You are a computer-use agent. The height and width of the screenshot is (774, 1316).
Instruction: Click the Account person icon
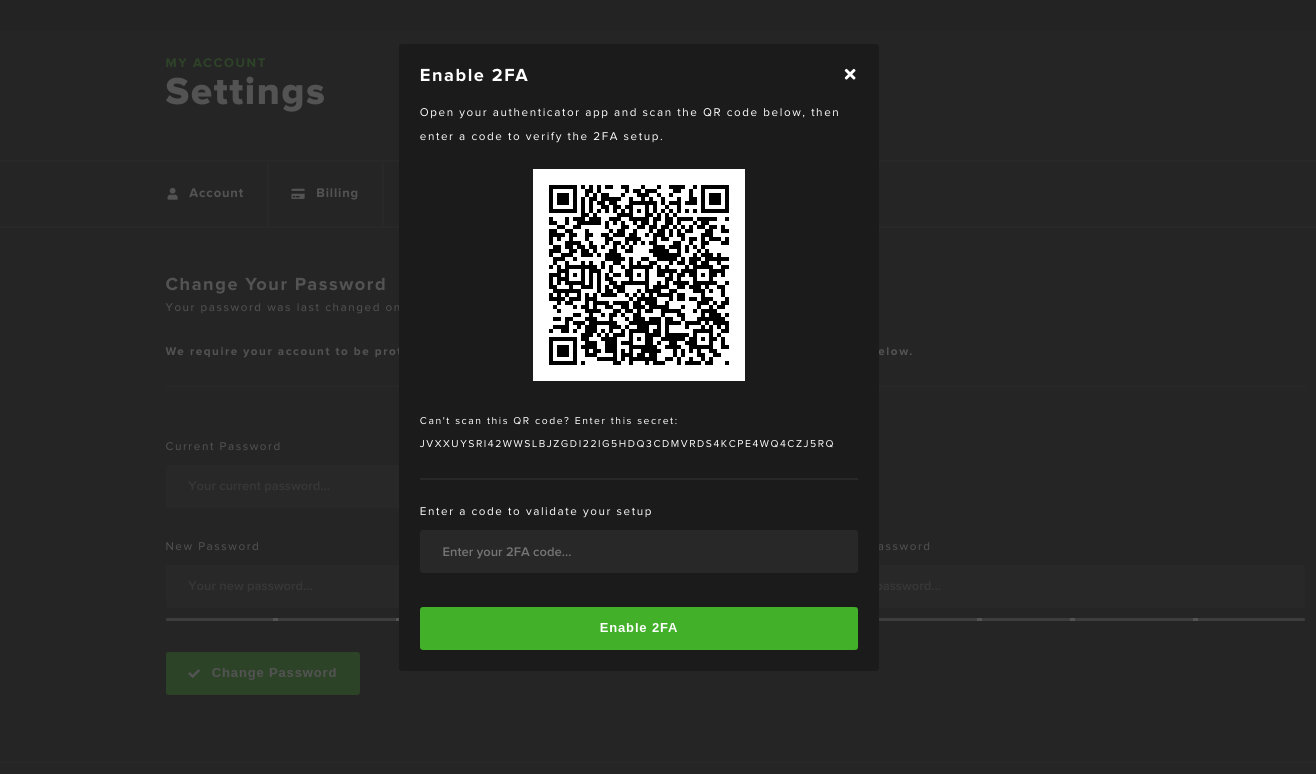coord(172,194)
